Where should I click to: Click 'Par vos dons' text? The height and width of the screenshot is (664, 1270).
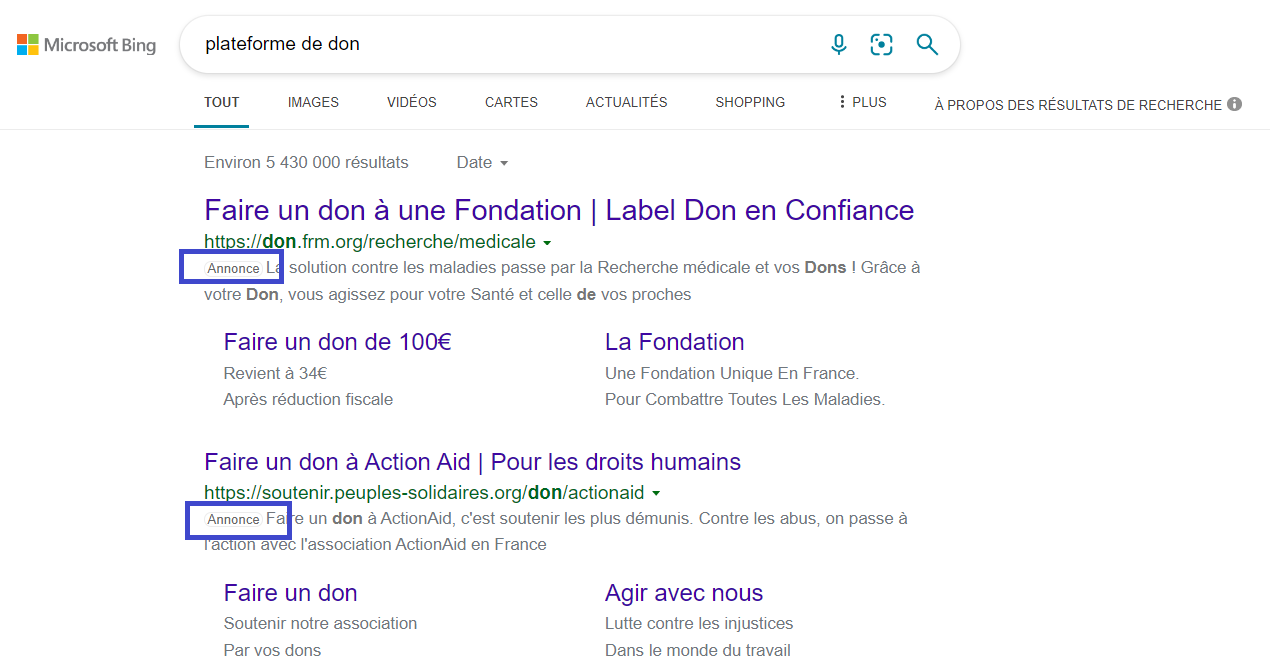click(273, 650)
